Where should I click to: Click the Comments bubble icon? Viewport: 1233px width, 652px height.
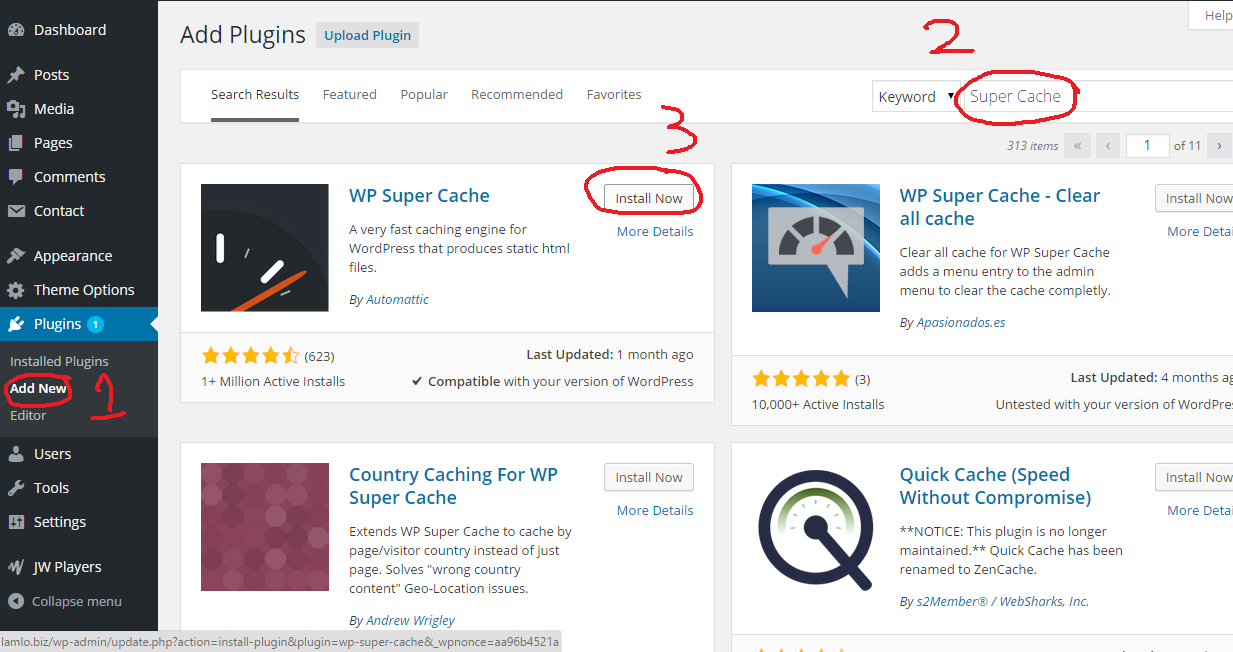pyautogui.click(x=16, y=177)
